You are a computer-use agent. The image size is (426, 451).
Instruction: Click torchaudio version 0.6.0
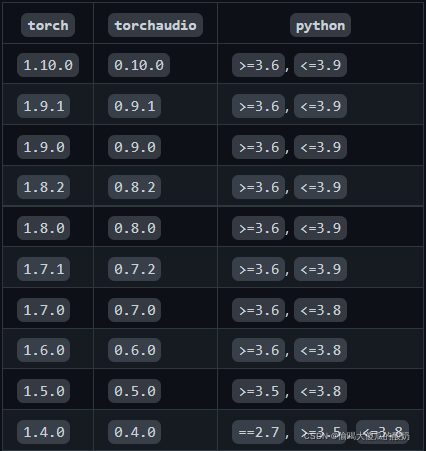coord(135,350)
